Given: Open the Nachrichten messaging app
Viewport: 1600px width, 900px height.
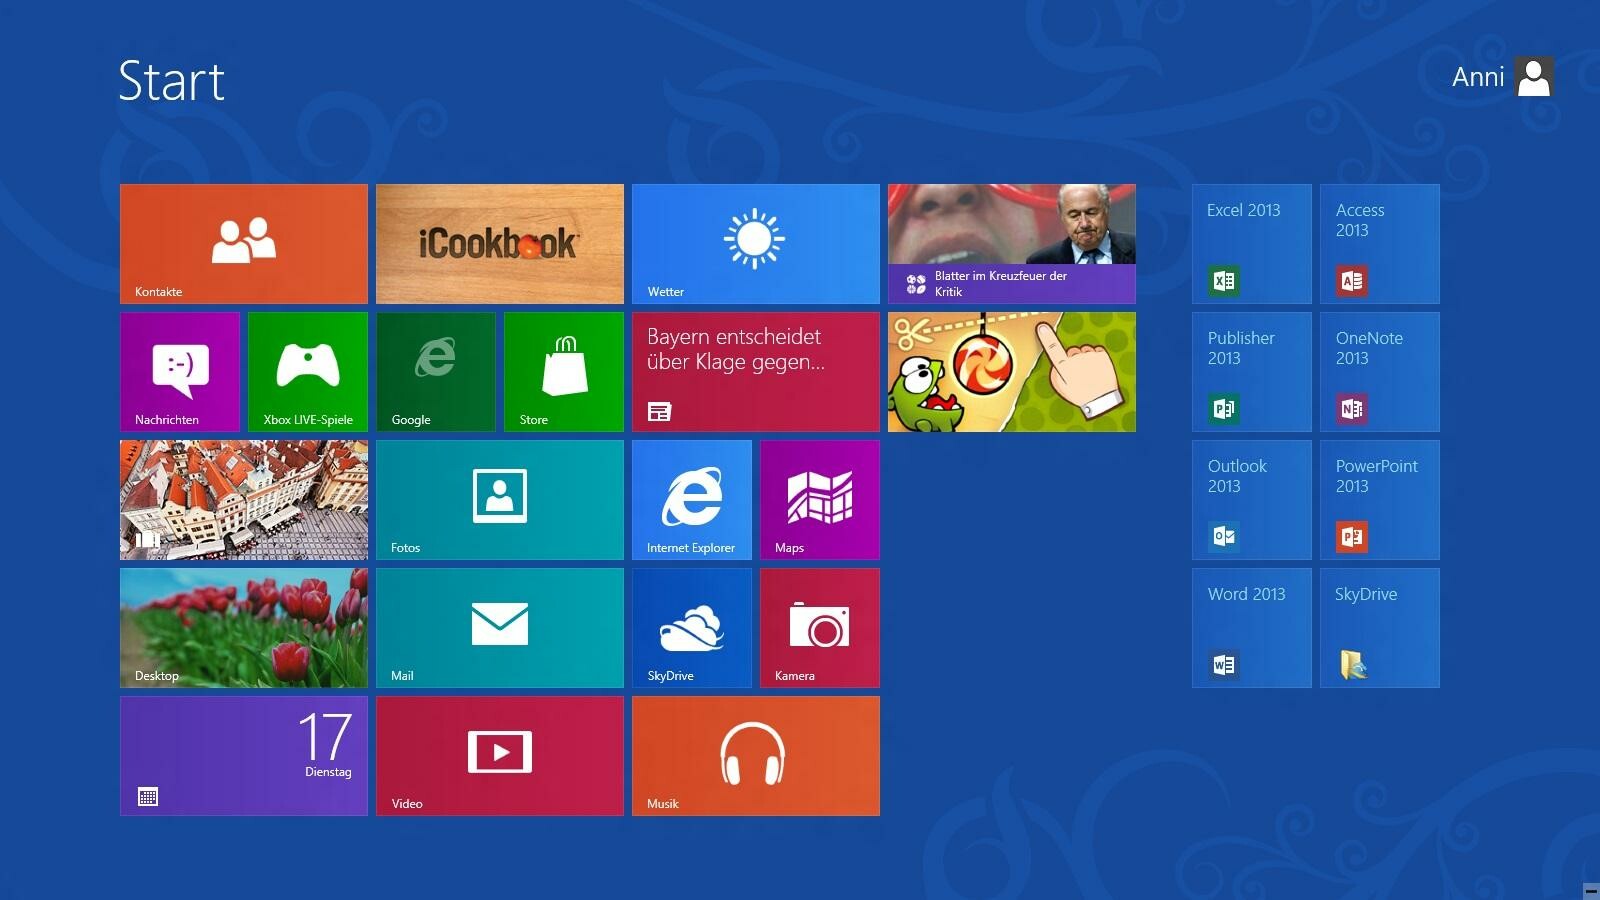Looking at the screenshot, I should (x=179, y=371).
